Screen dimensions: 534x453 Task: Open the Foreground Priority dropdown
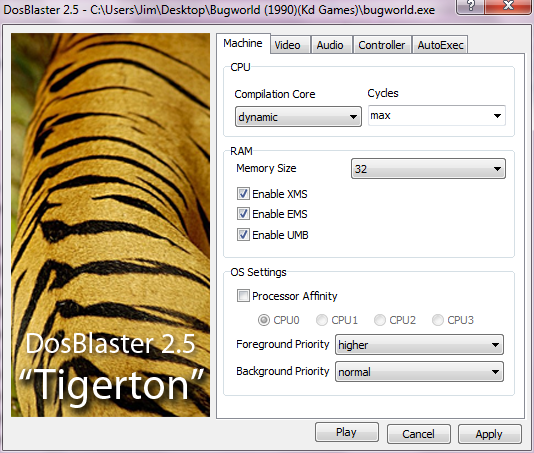click(x=419, y=345)
